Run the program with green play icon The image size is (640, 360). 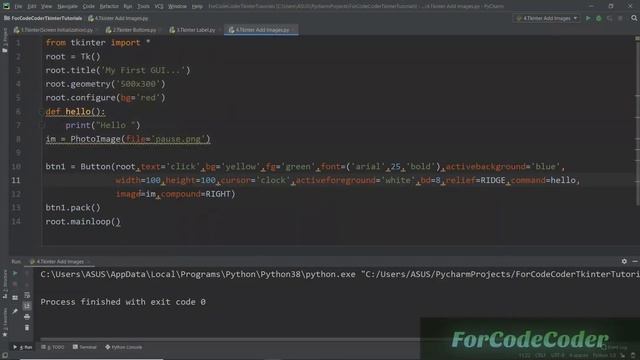[x=588, y=18]
